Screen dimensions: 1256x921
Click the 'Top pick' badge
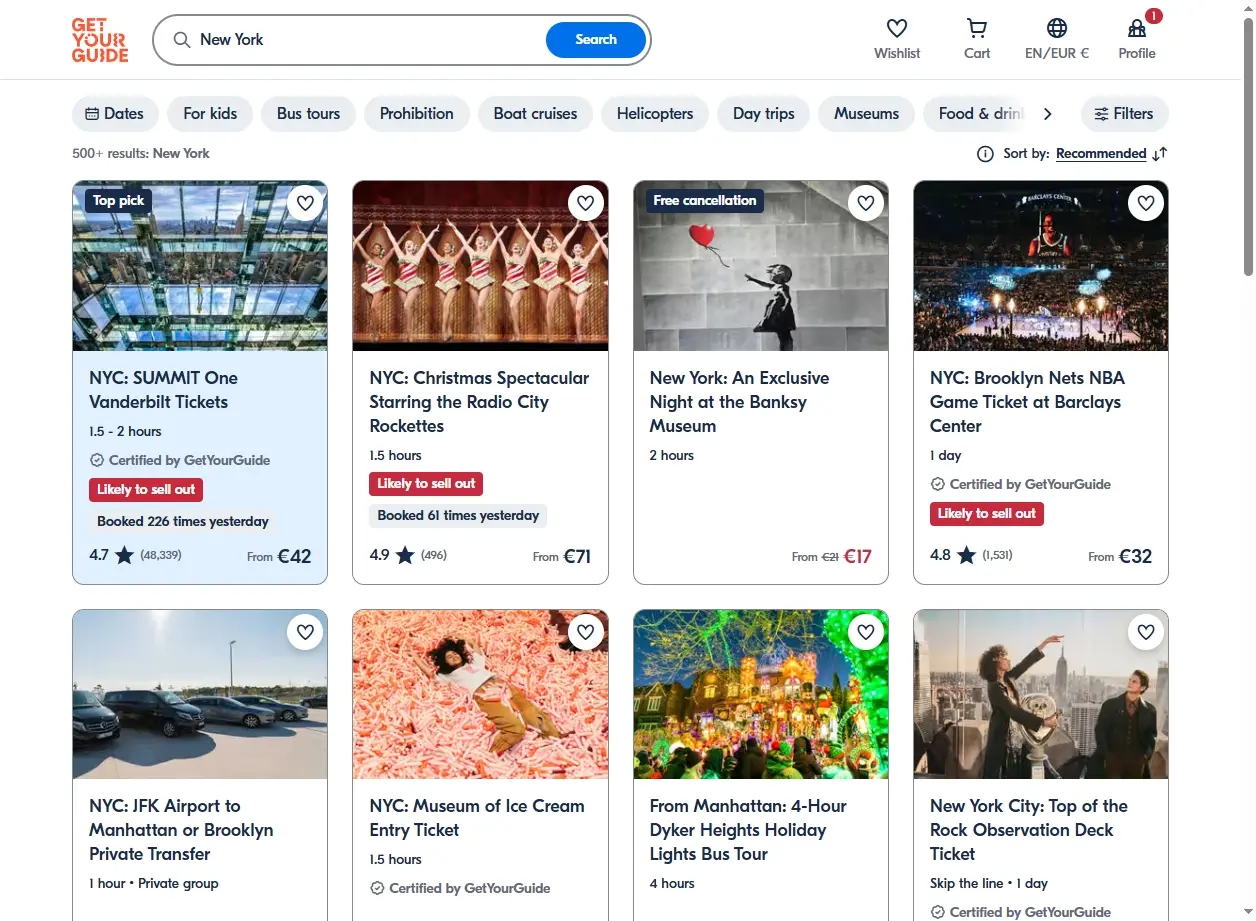[x=118, y=201]
